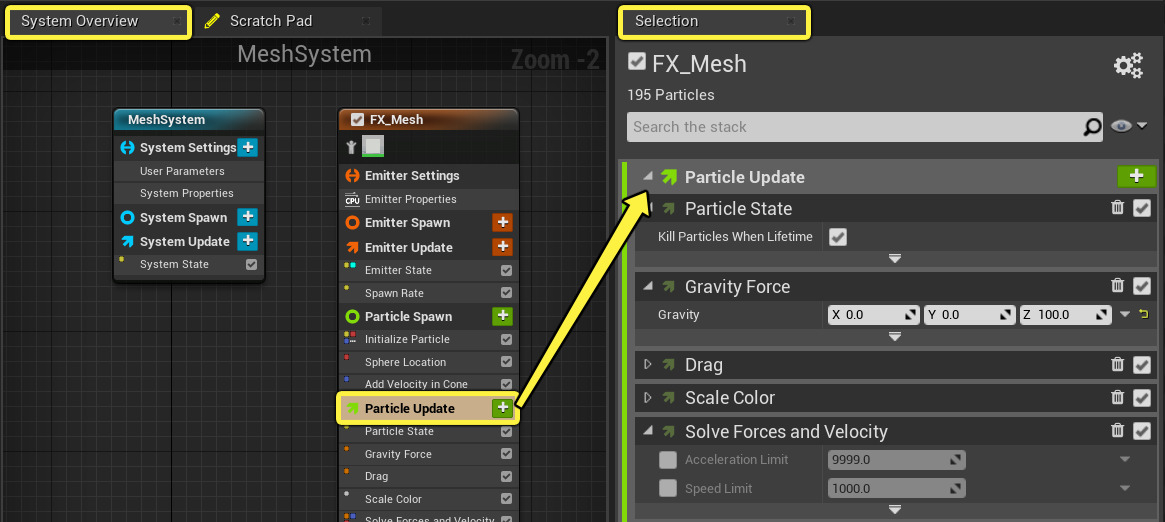Toggle the eye view options dropdown
The width and height of the screenshot is (1165, 522).
coord(1128,126)
